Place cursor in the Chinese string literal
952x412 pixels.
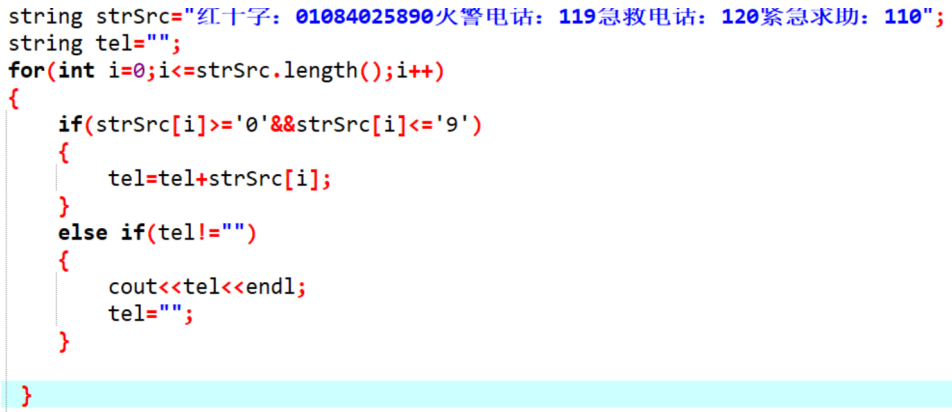point(560,16)
